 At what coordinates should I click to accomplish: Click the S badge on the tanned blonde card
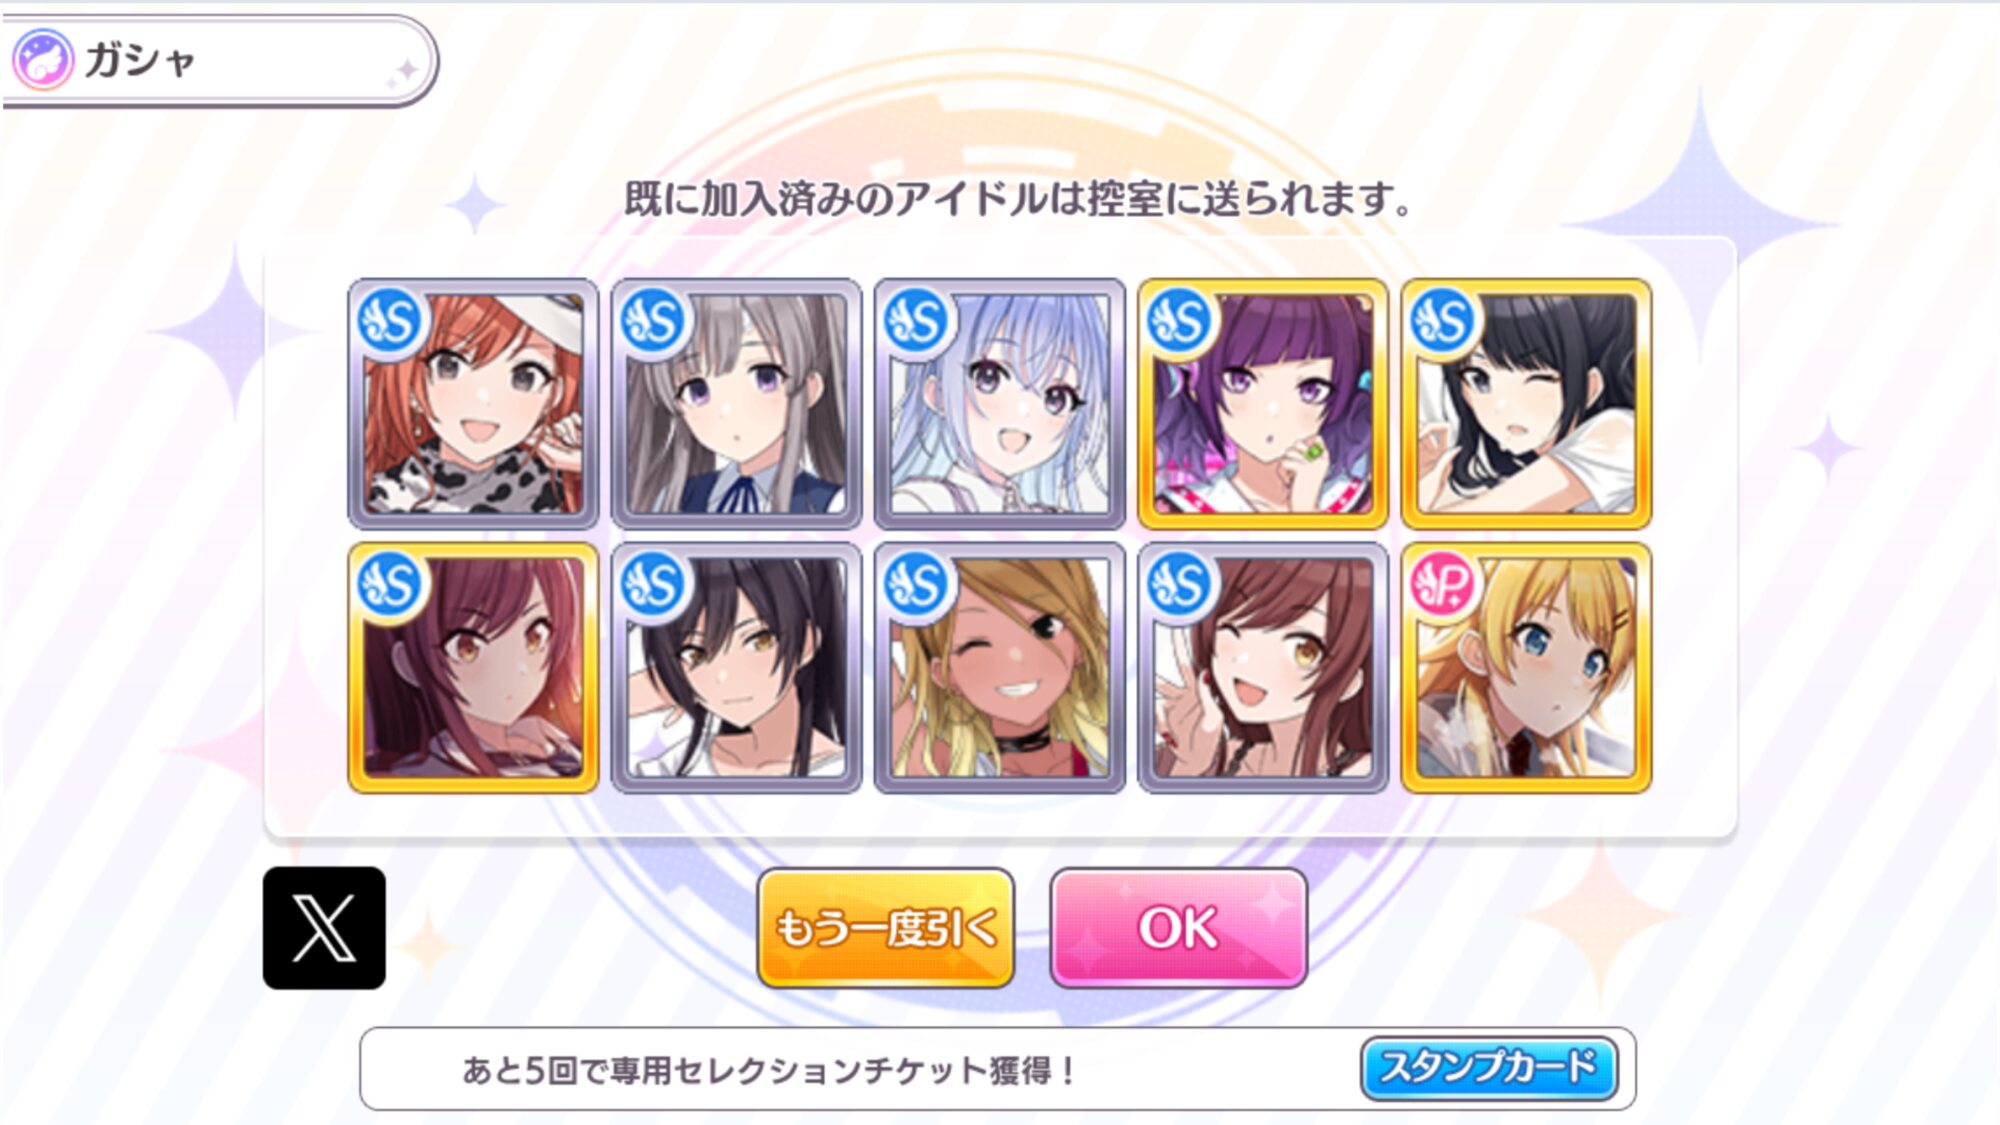(x=917, y=585)
